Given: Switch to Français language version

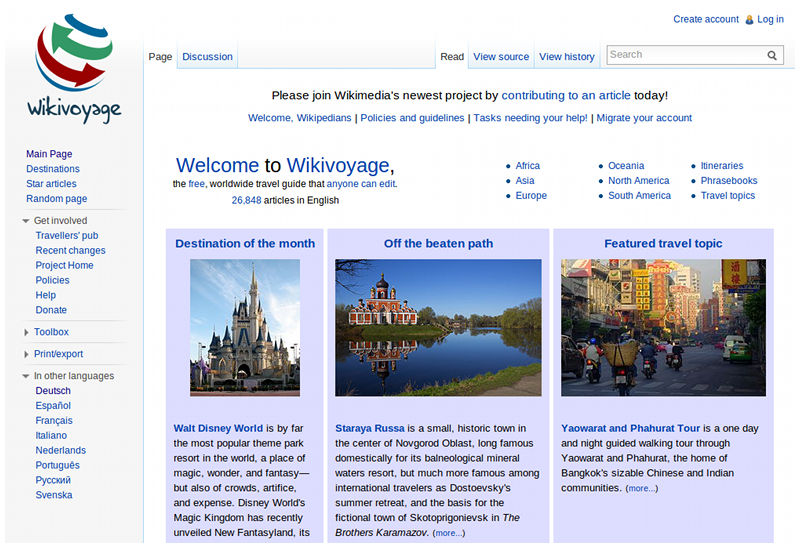Looking at the screenshot, I should (54, 420).
